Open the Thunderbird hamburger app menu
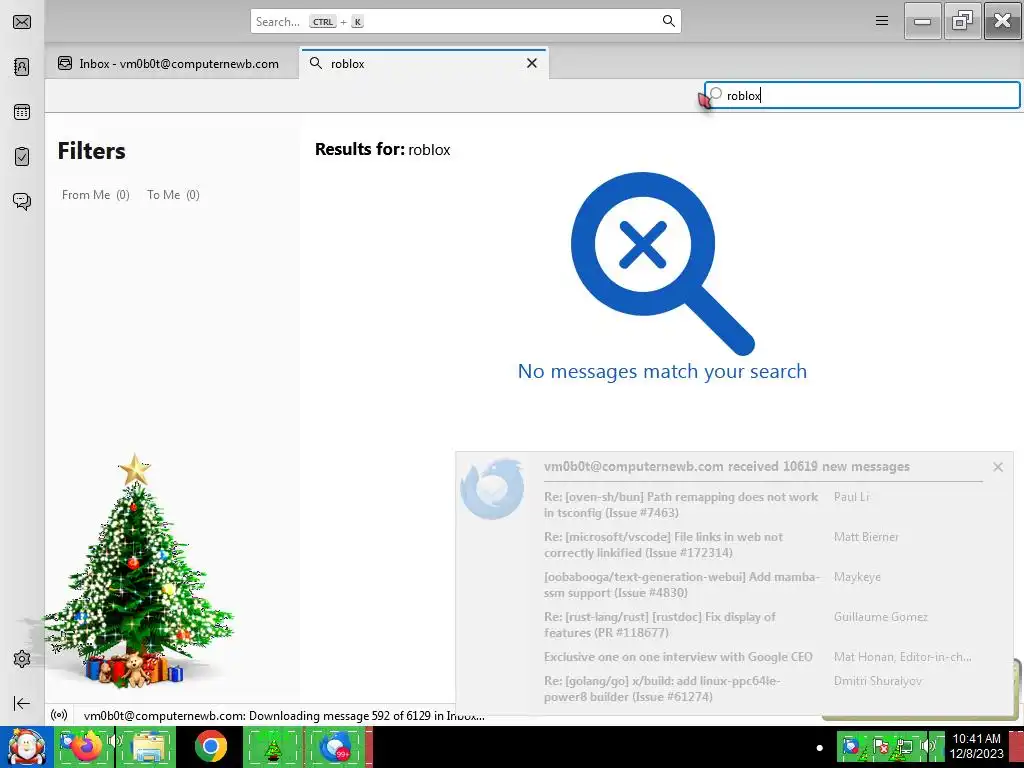 tap(882, 21)
